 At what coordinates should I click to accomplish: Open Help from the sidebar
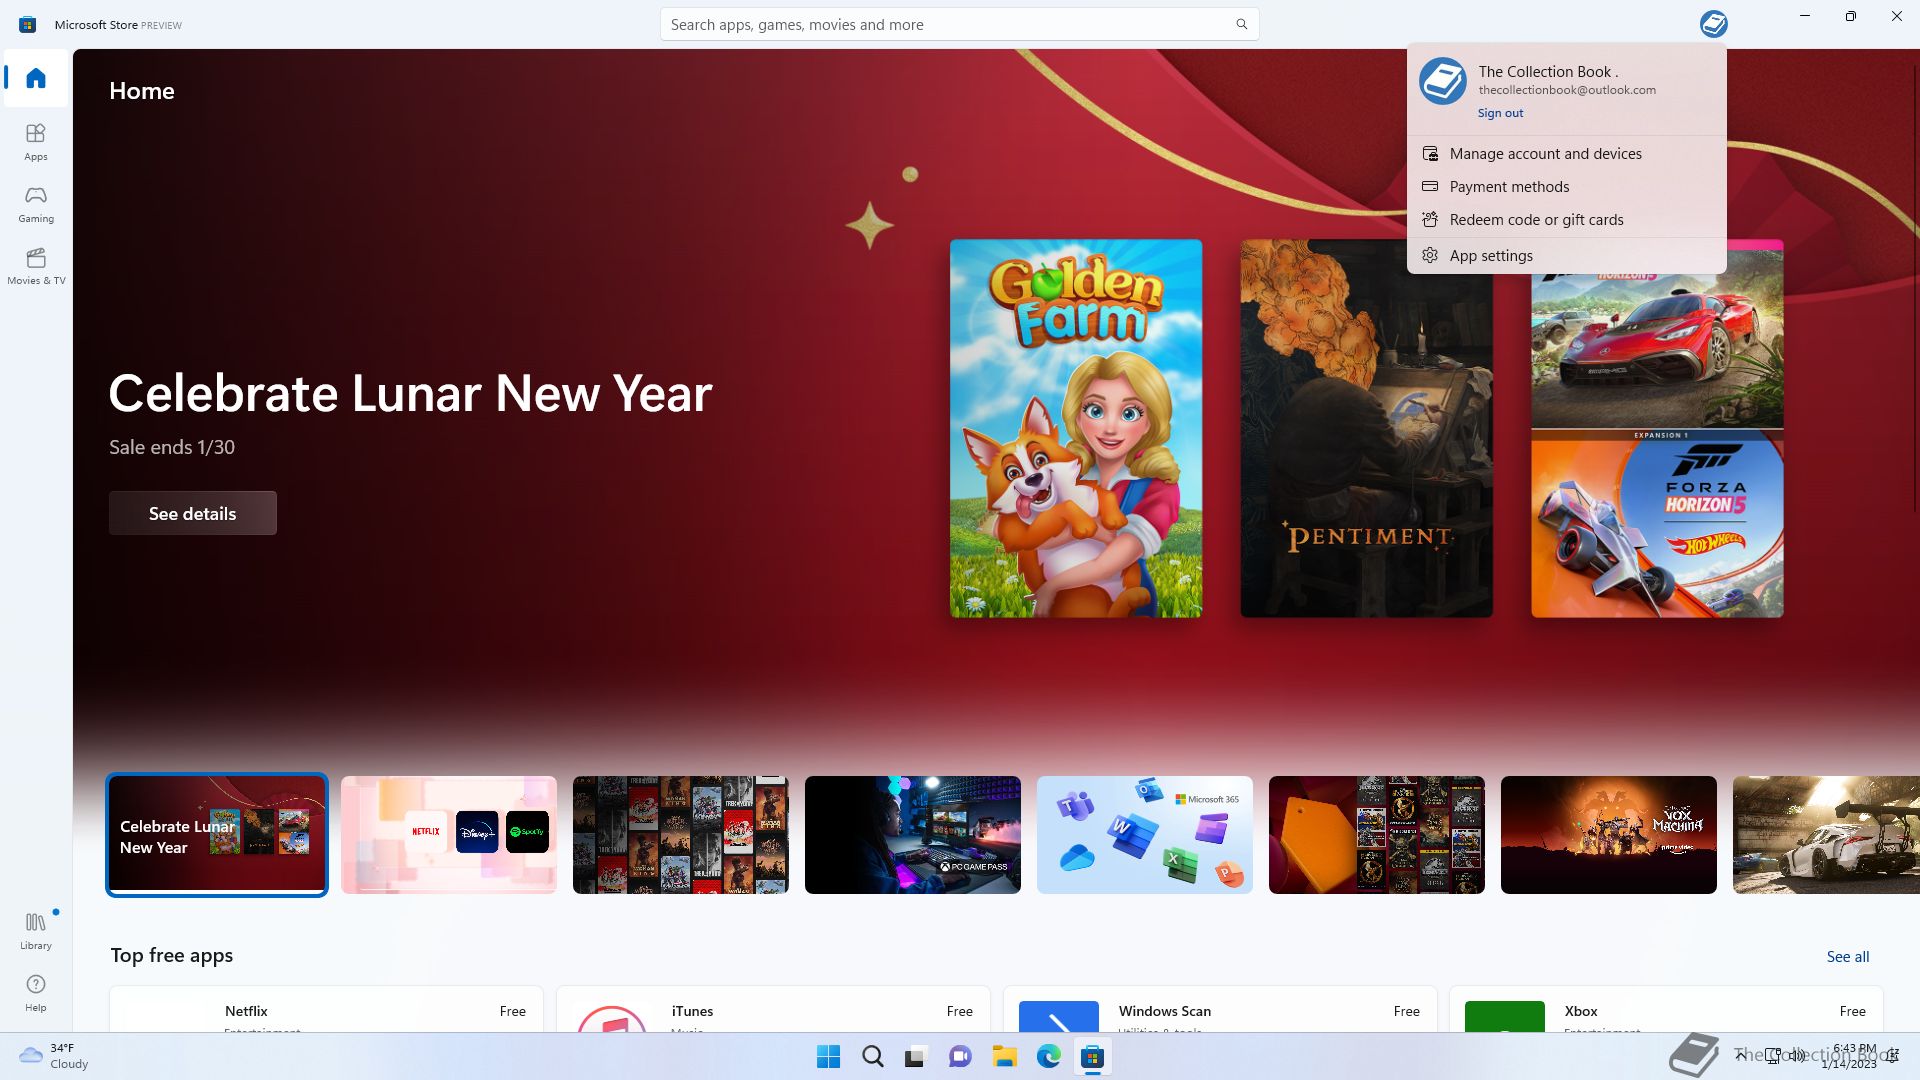36,993
